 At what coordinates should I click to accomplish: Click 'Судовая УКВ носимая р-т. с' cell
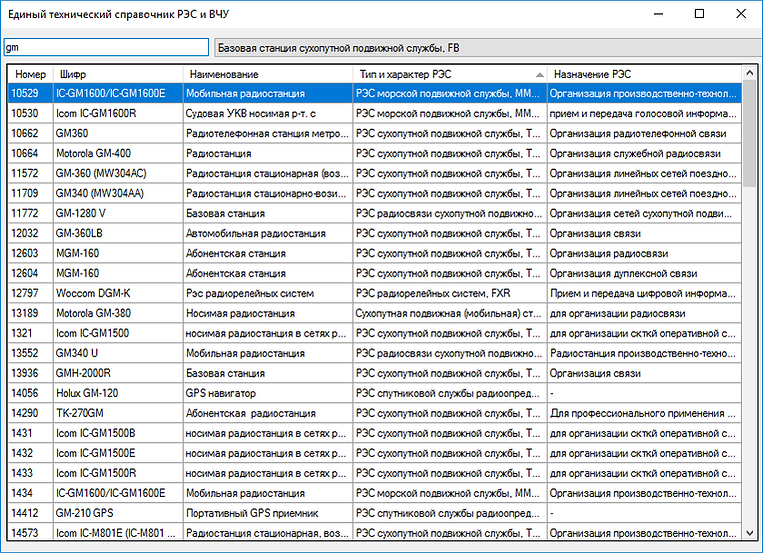(268, 113)
